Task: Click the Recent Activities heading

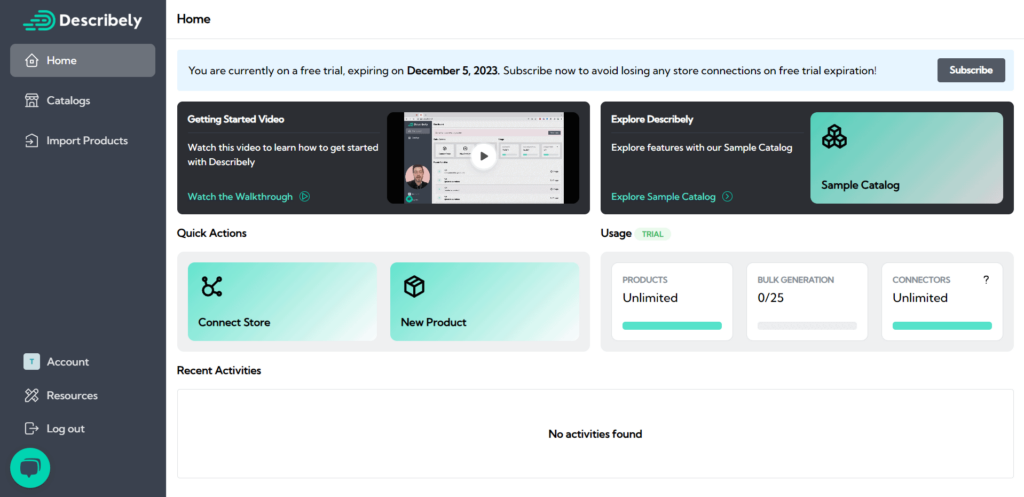Action: (x=219, y=370)
